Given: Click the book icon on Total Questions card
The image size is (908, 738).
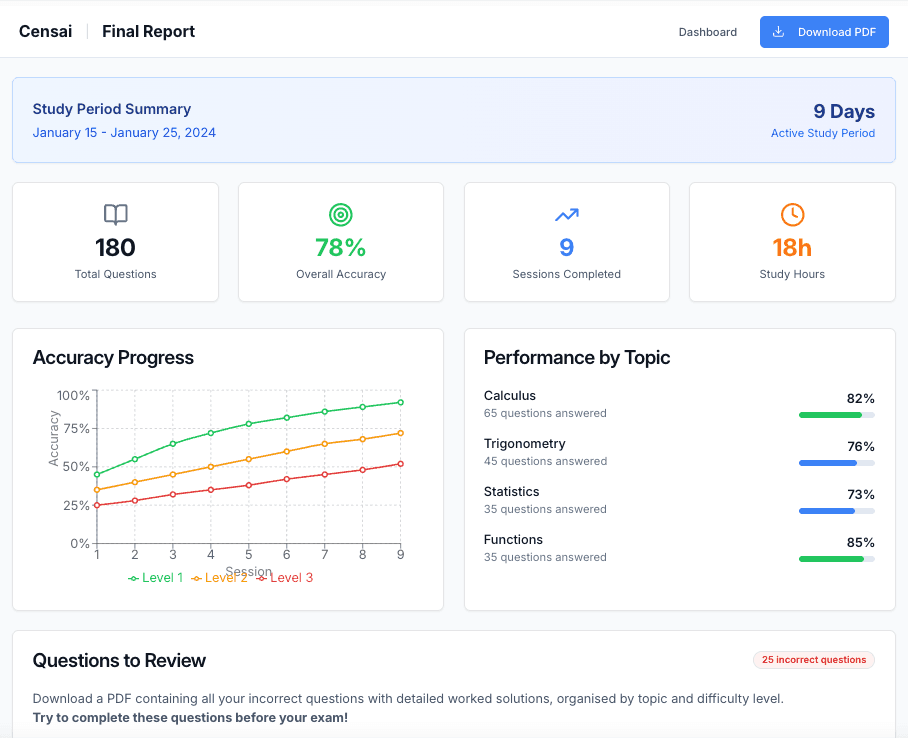Looking at the screenshot, I should [x=115, y=214].
